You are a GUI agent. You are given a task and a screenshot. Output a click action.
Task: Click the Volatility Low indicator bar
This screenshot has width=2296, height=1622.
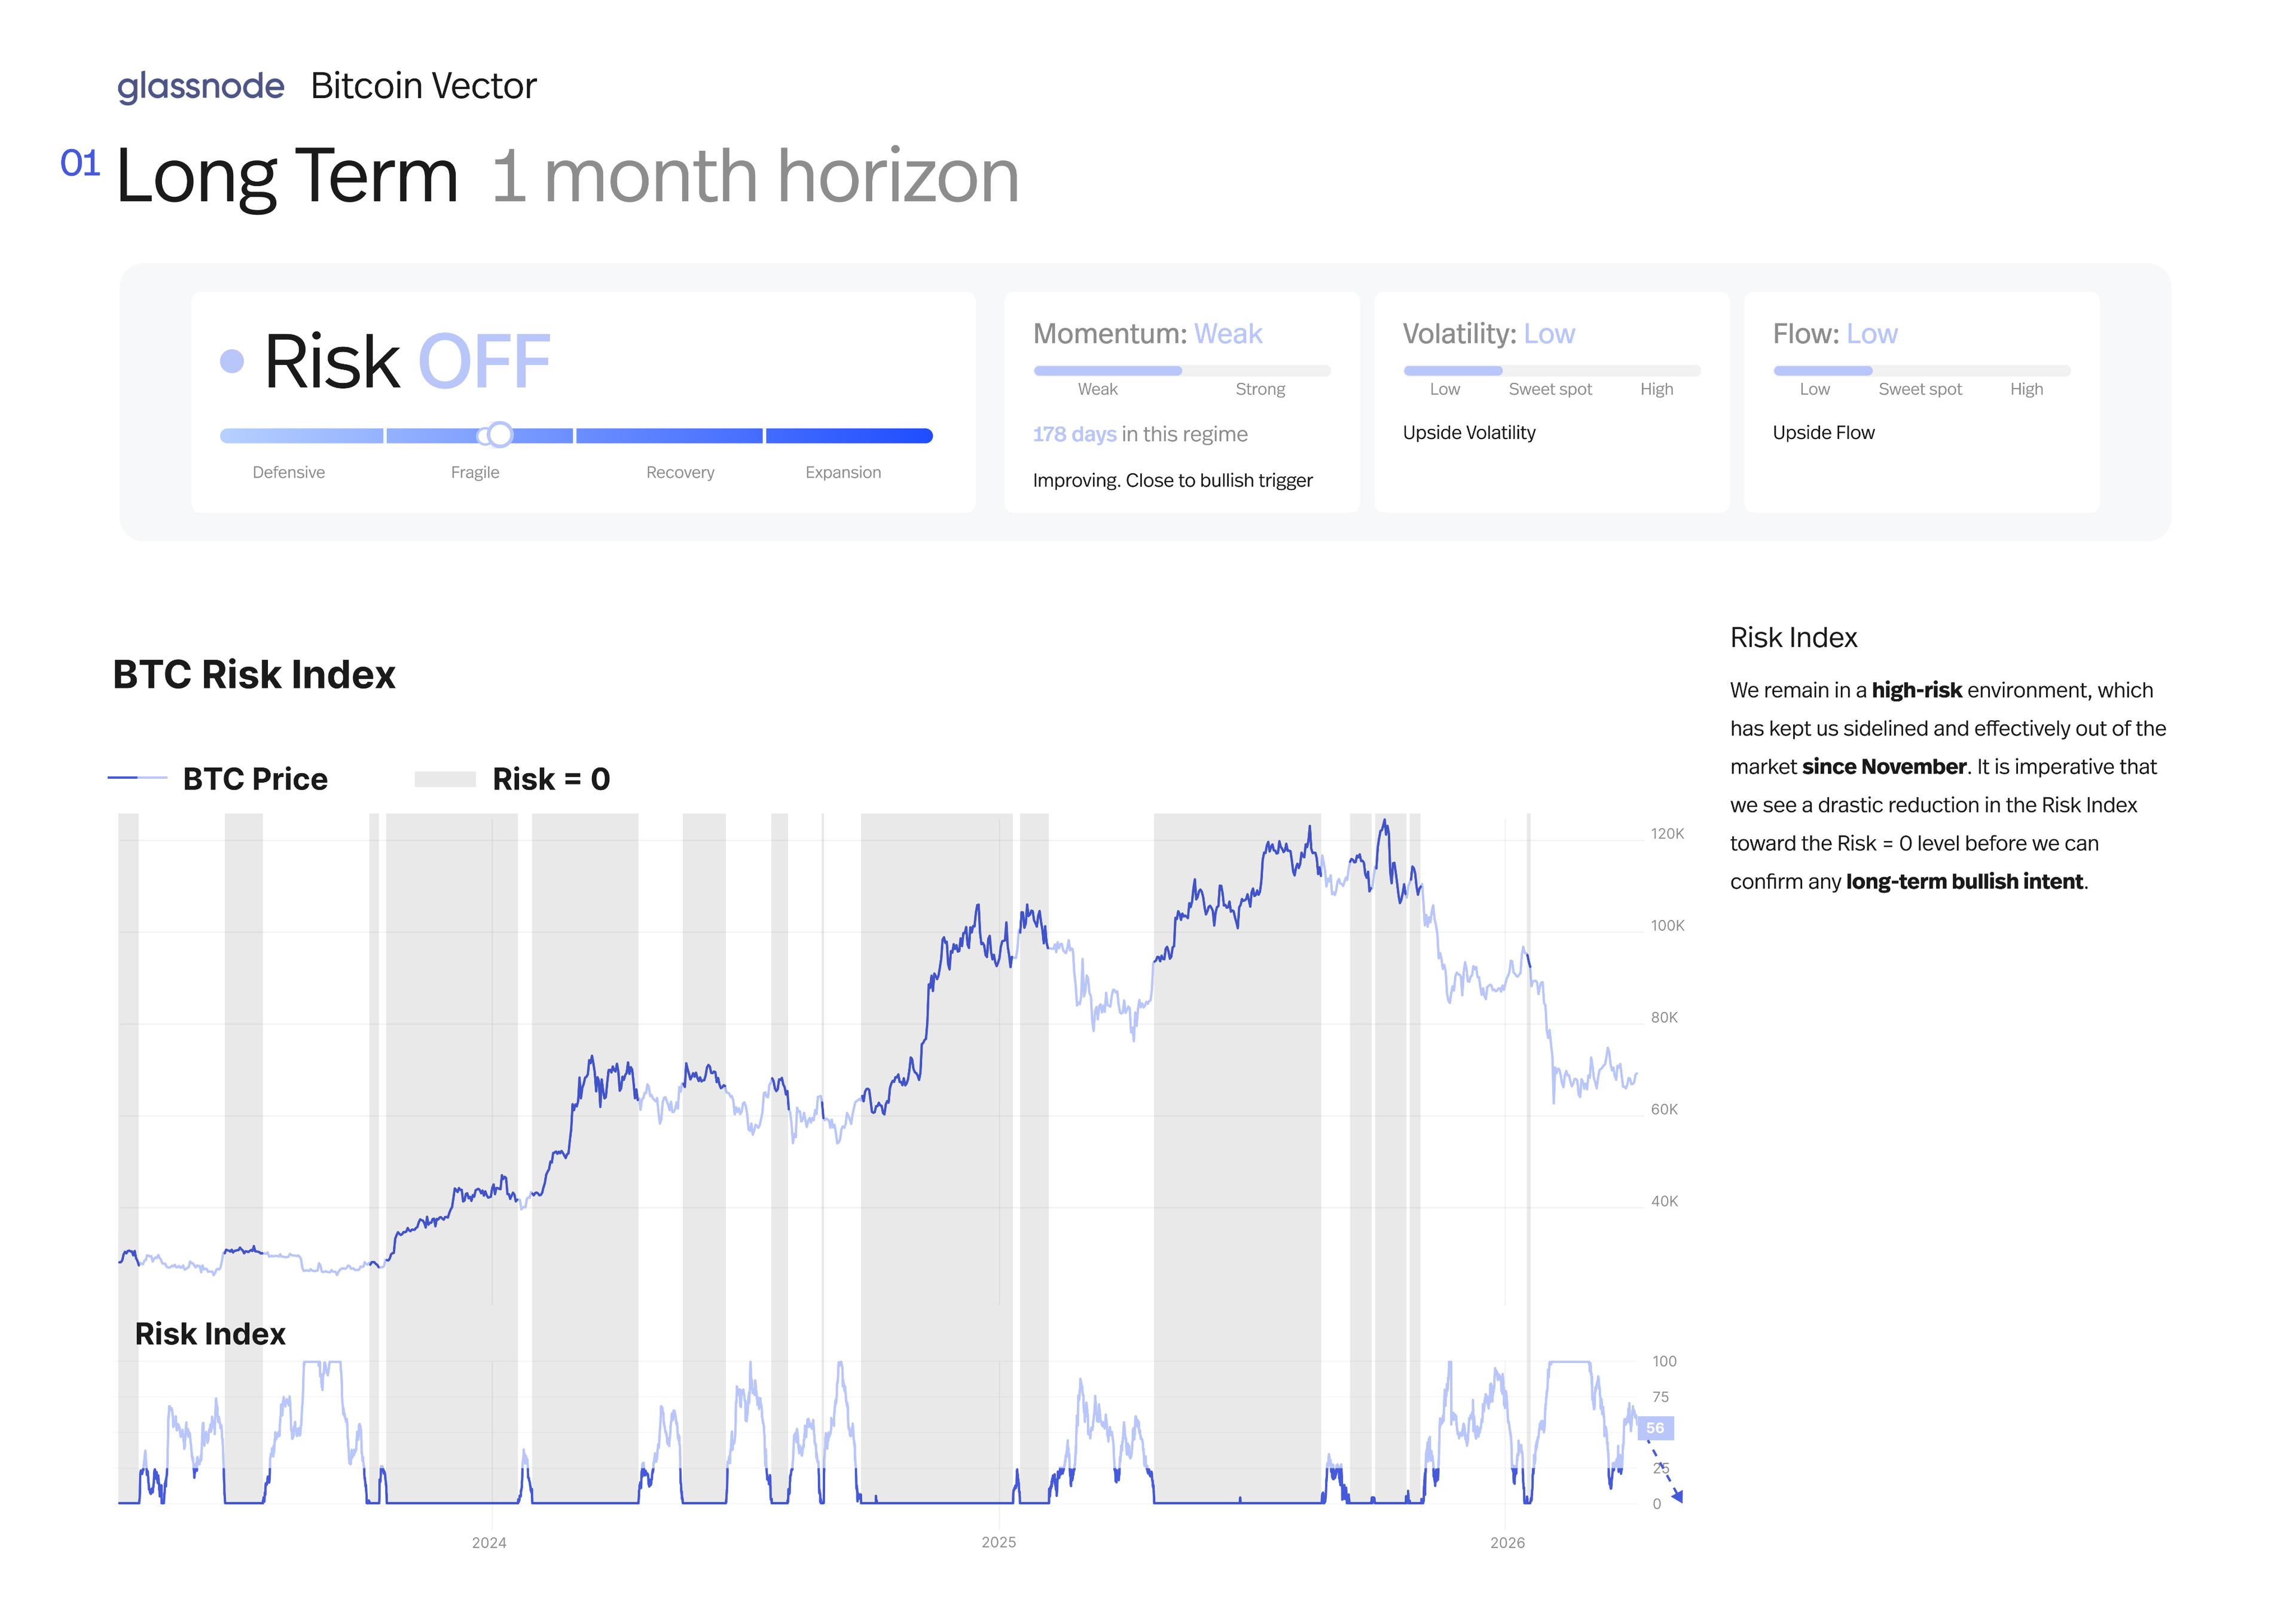pyautogui.click(x=1452, y=371)
